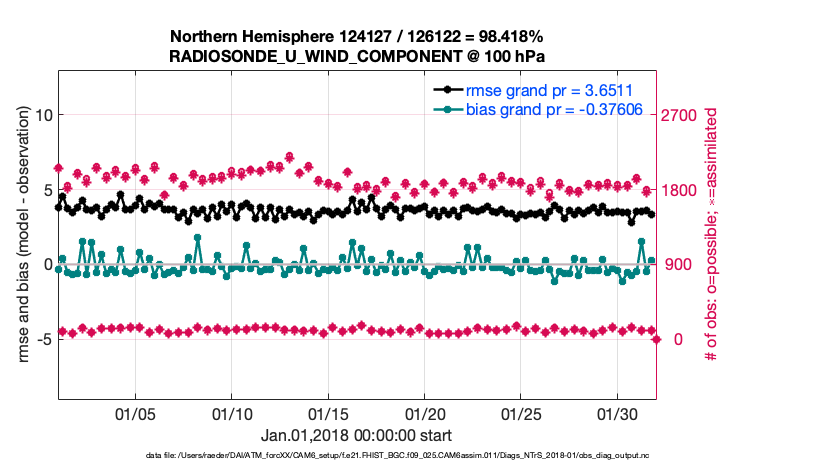Click the RADIOSONDE_U_WIND_COMPONENT subtitle
The height and width of the screenshot is (470, 830).
[355, 55]
